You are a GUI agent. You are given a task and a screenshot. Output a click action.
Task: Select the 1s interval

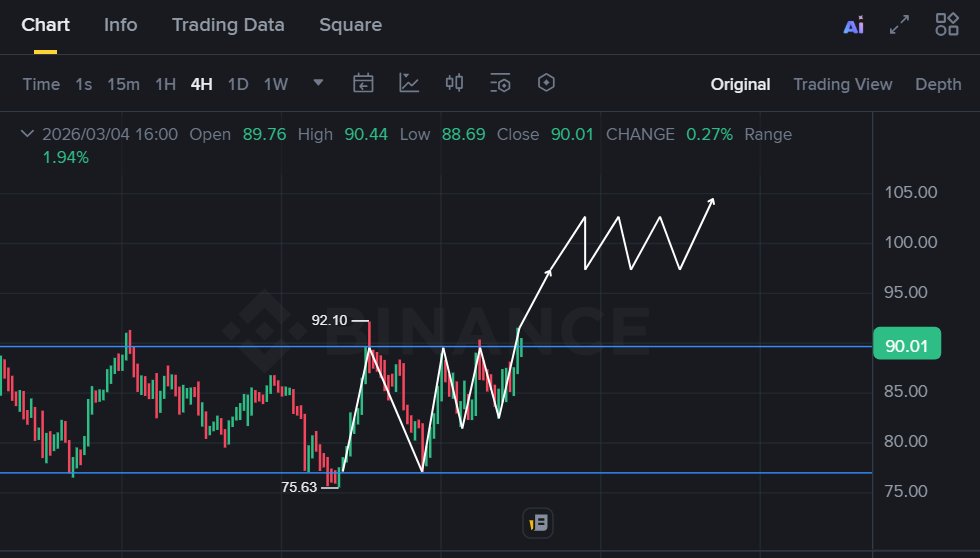tap(84, 84)
